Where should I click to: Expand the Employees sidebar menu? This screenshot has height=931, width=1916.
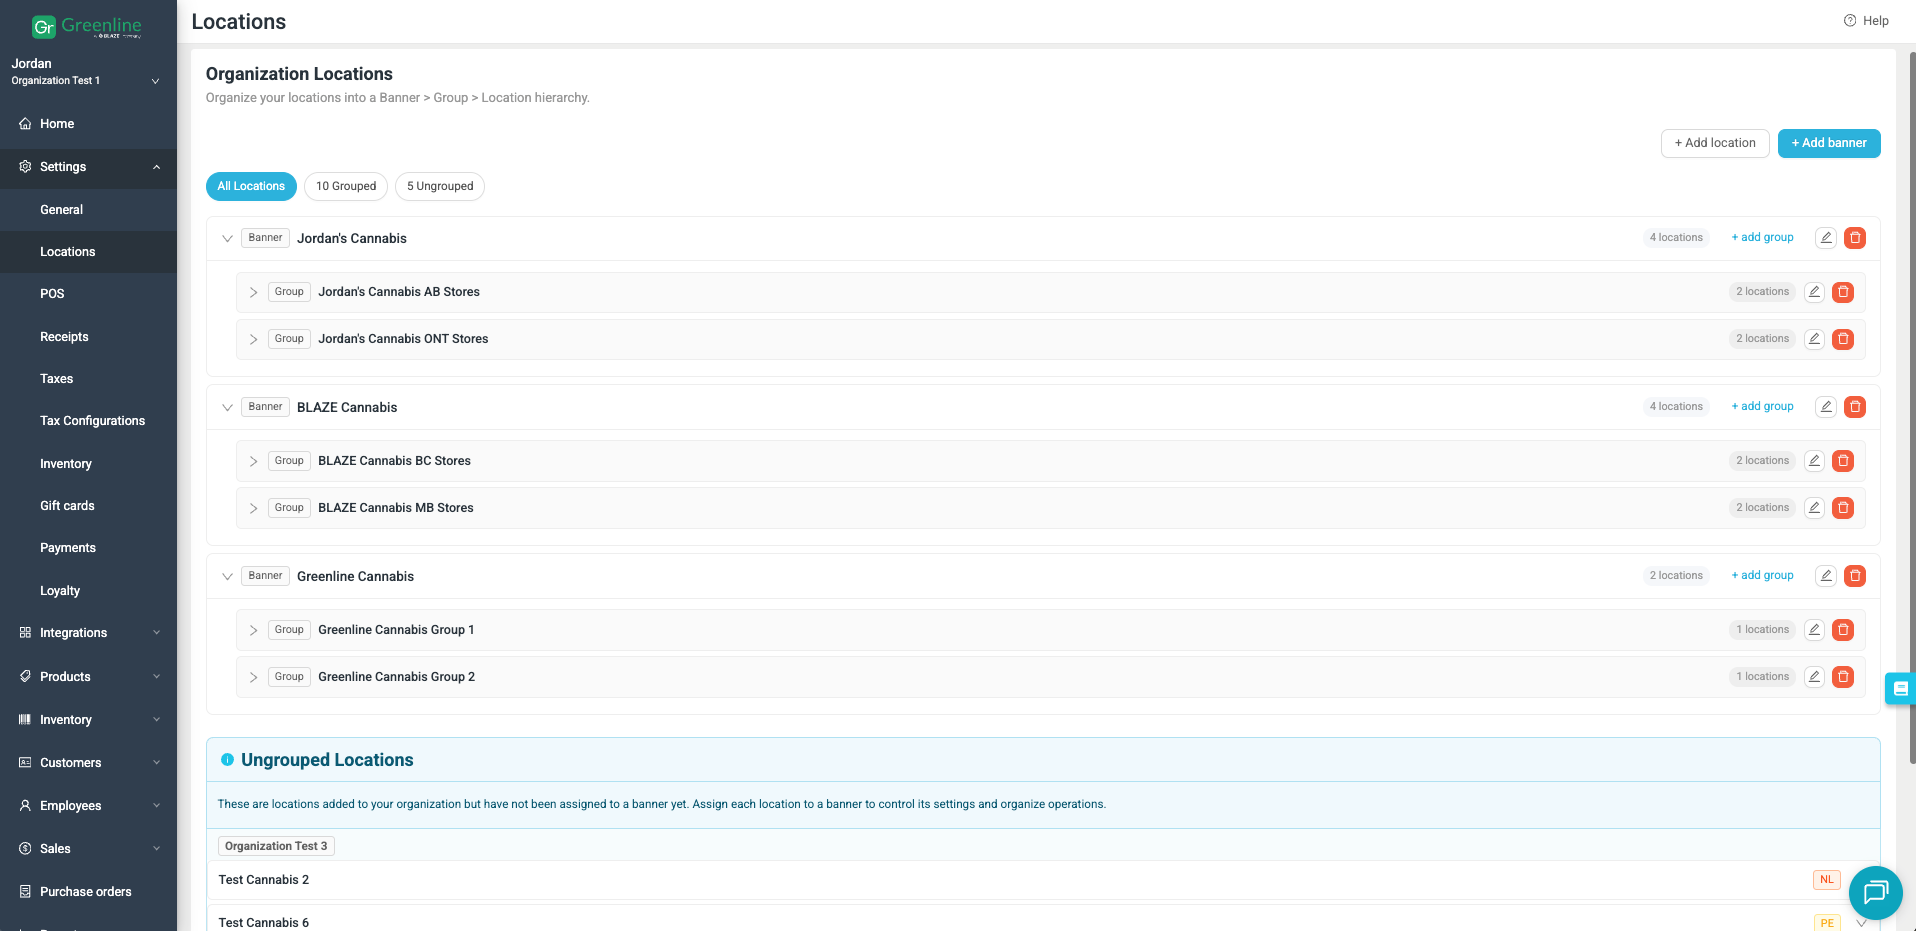[88, 806]
